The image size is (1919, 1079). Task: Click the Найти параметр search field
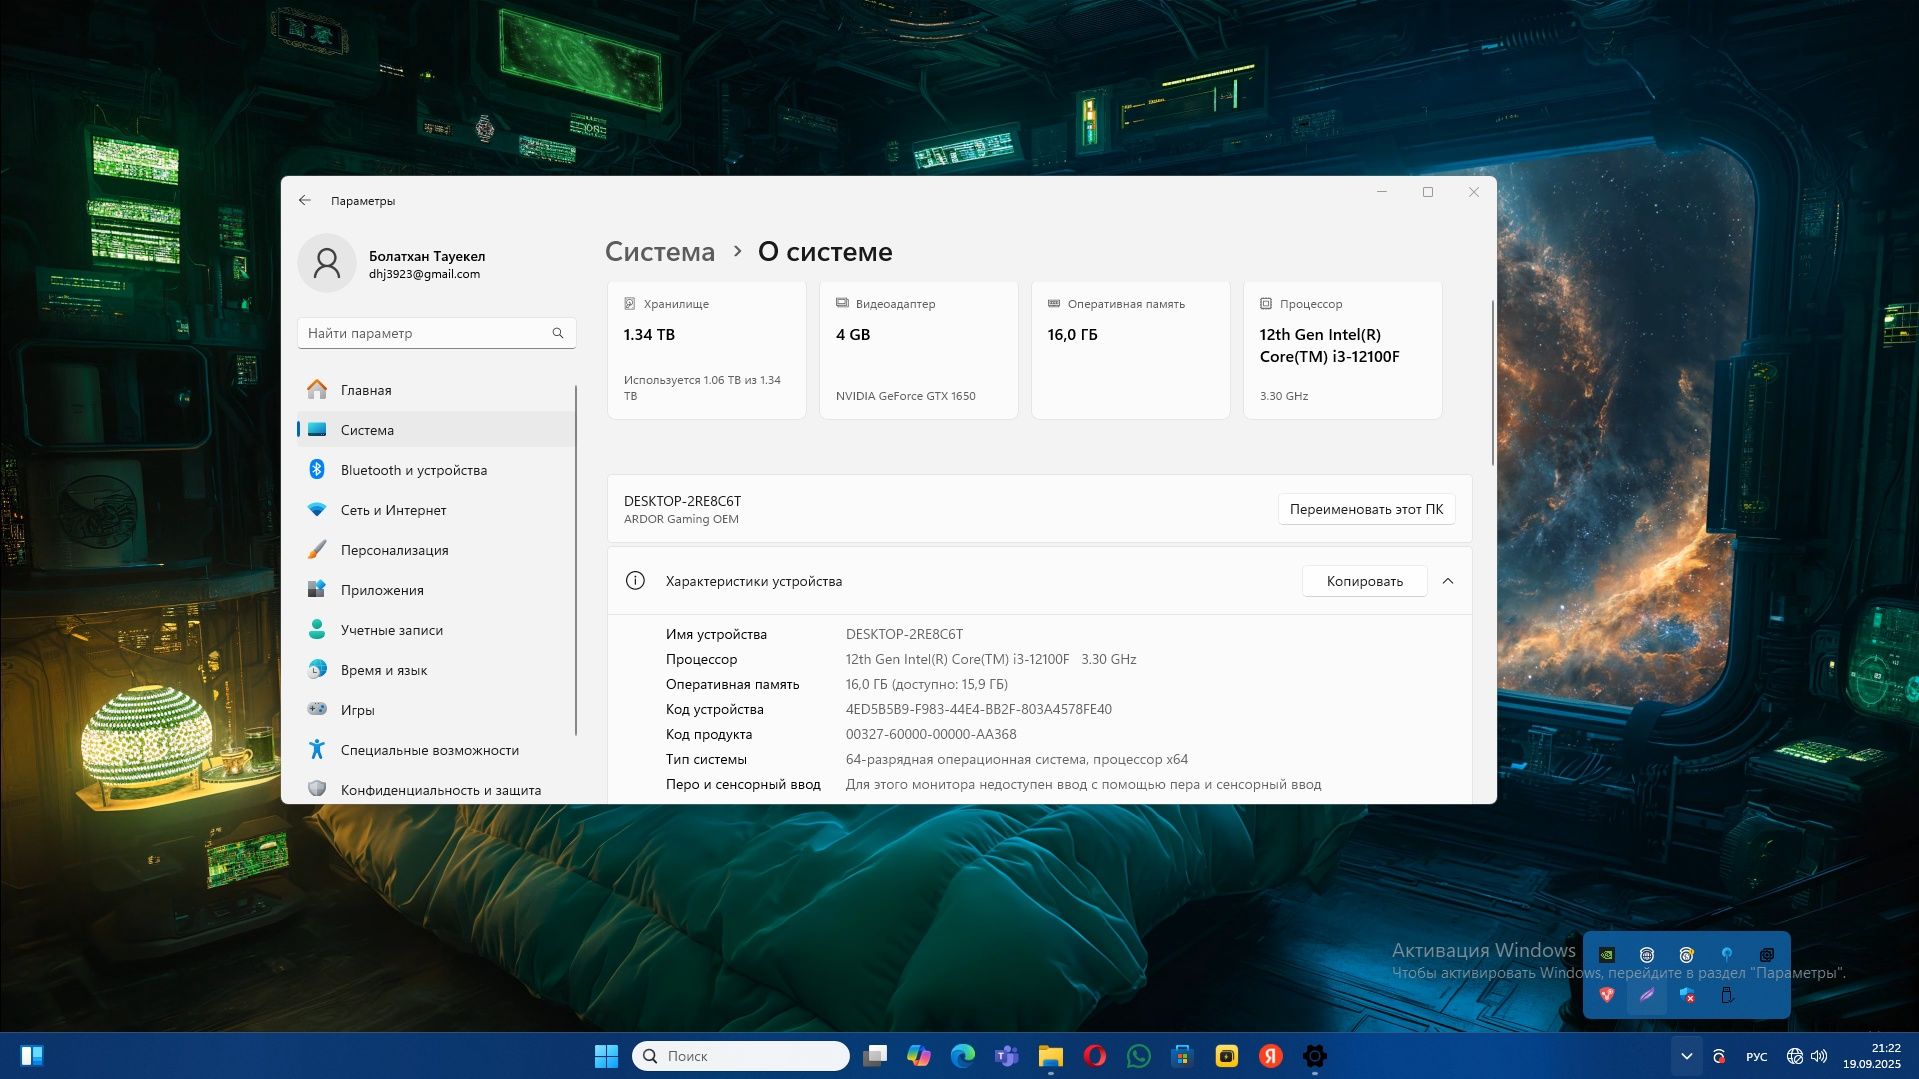pyautogui.click(x=436, y=333)
